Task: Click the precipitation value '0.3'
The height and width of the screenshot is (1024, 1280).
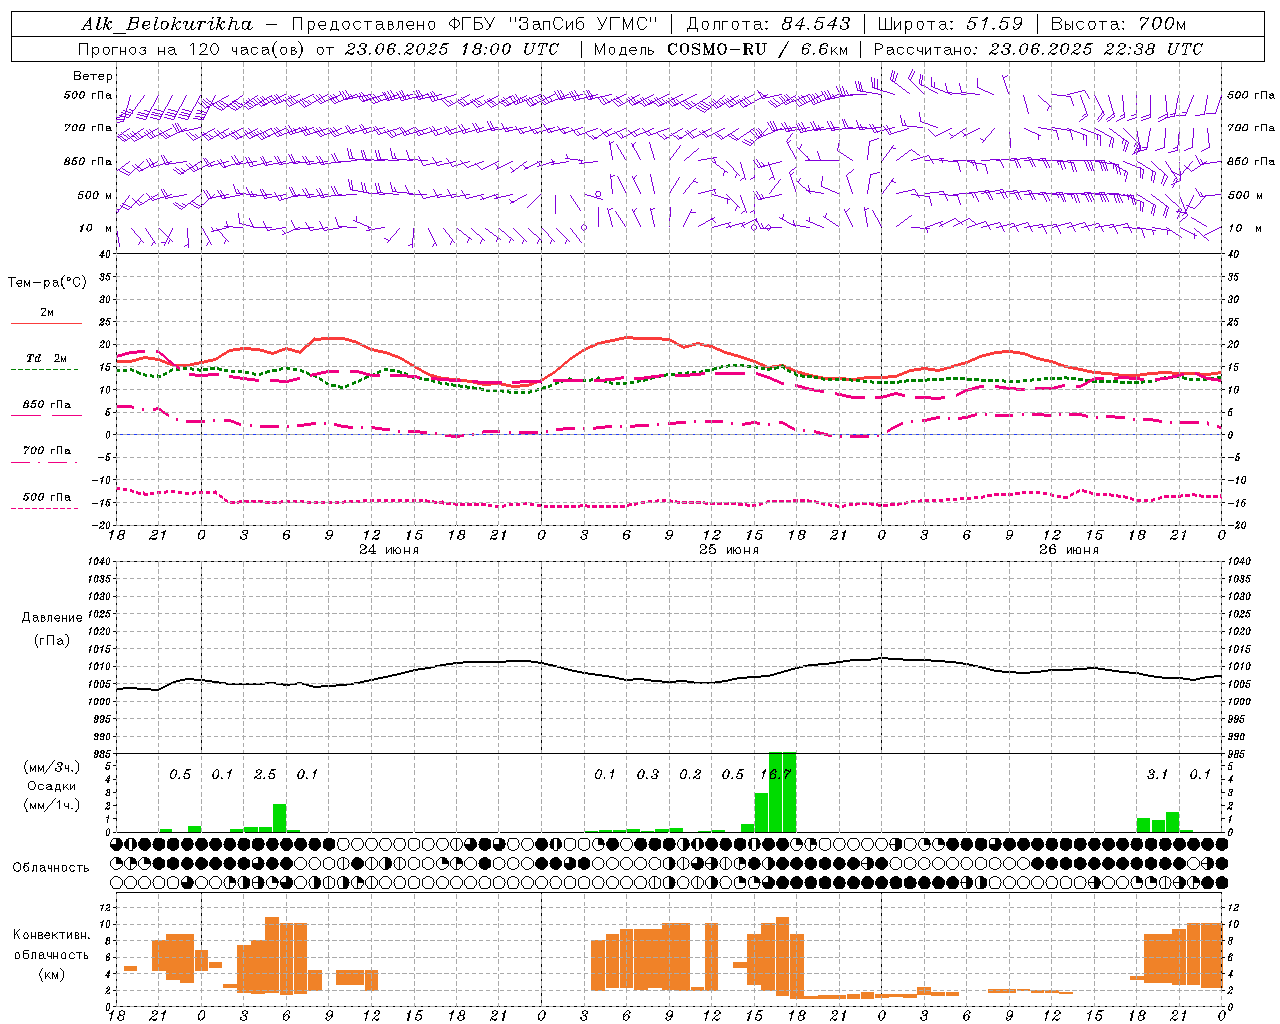Action: (648, 775)
